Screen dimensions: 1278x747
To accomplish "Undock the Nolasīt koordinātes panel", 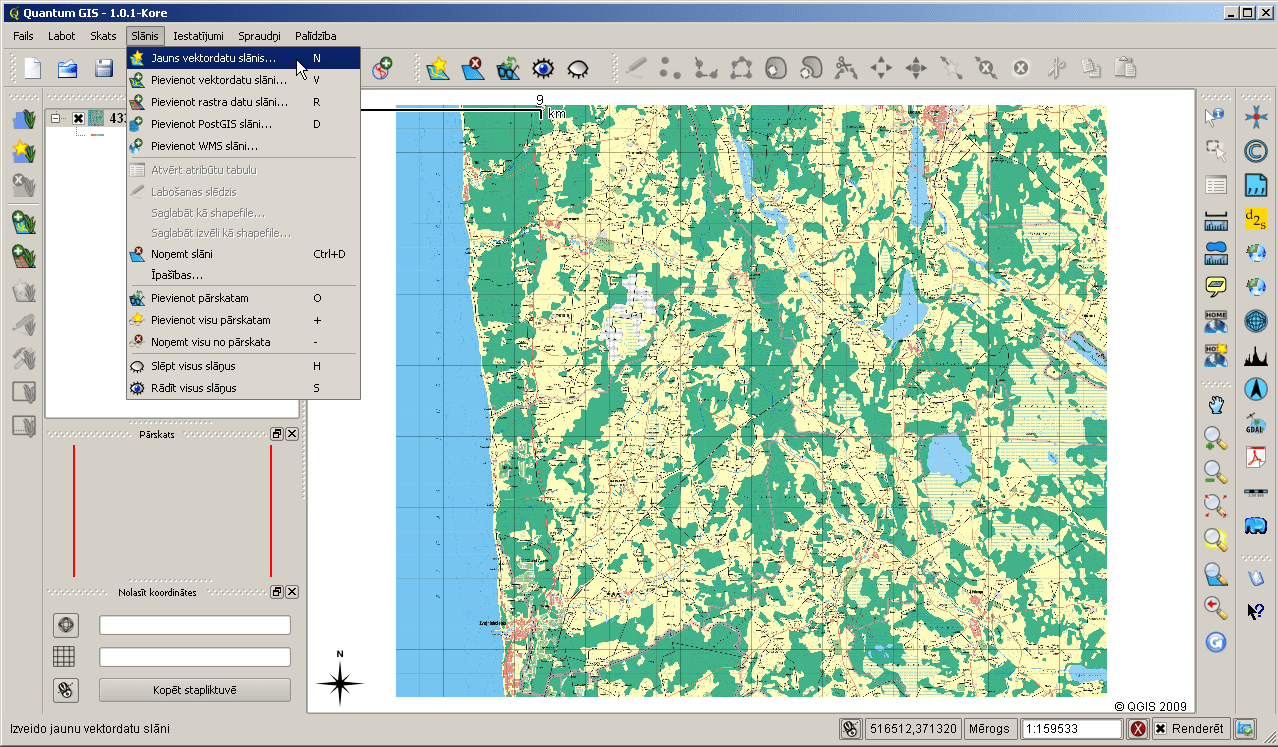I will click(x=277, y=592).
